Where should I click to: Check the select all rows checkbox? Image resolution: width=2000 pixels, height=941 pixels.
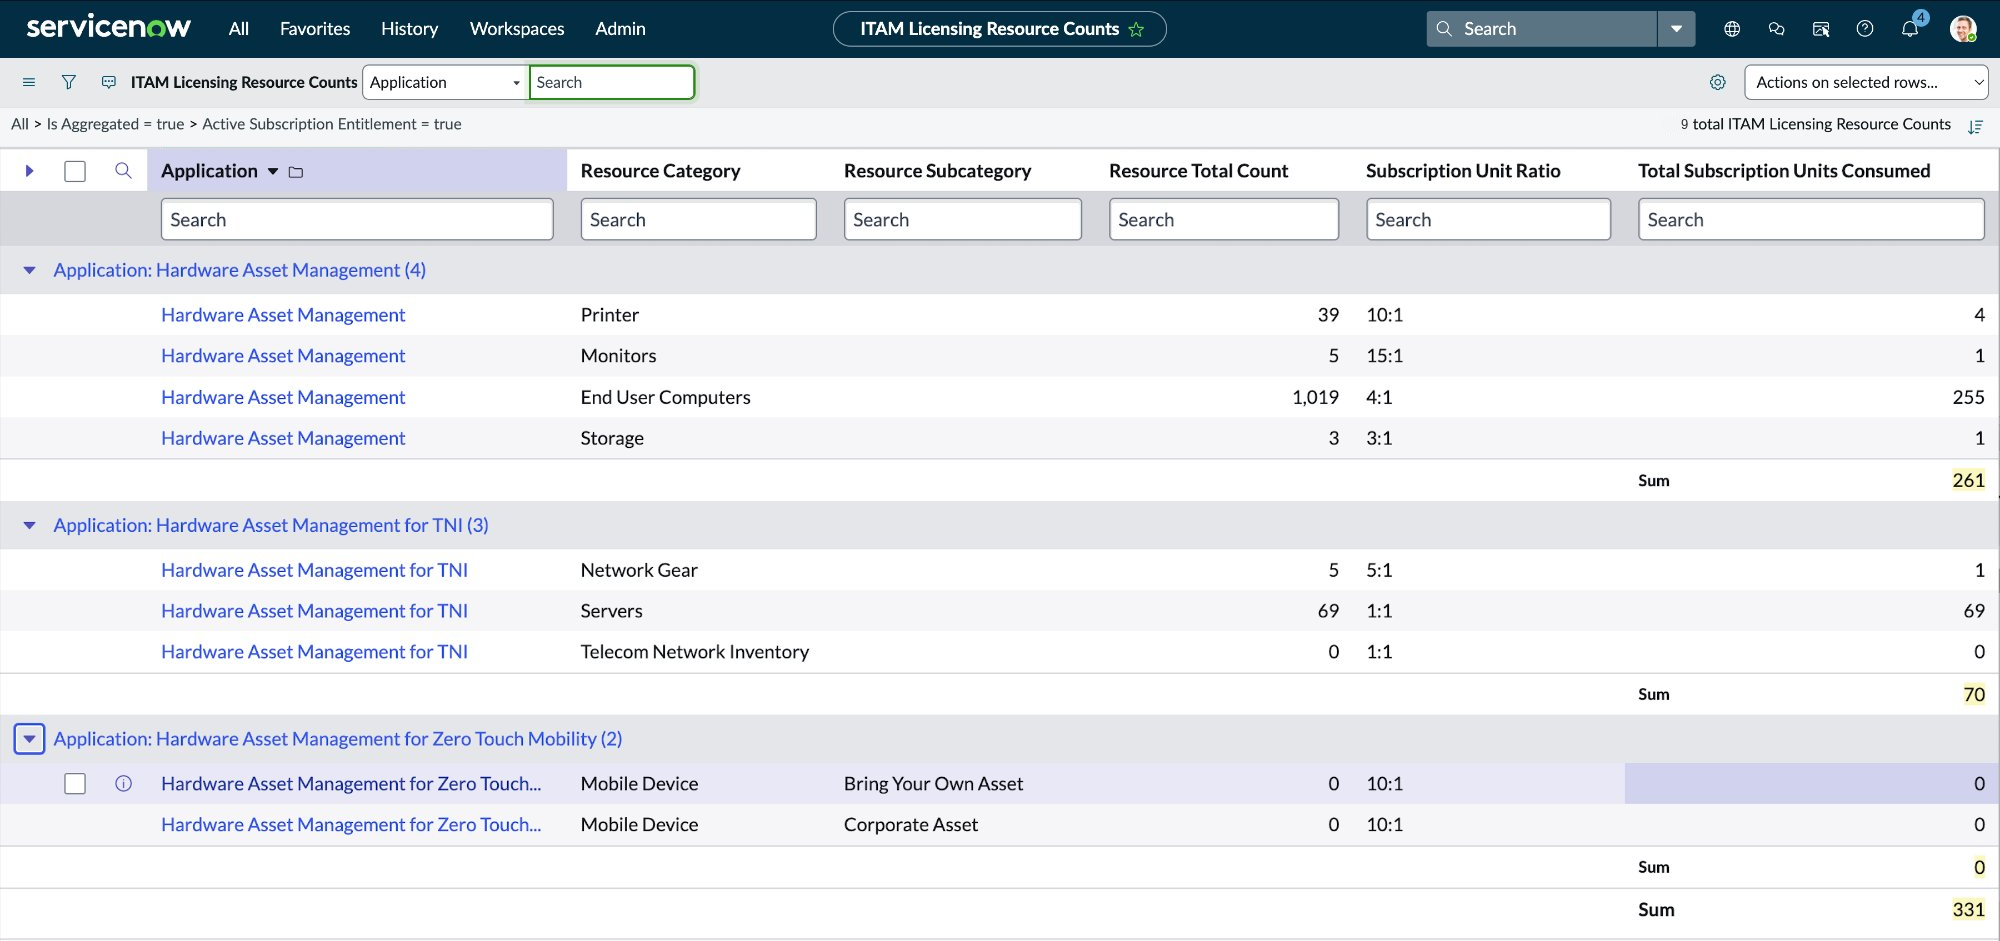point(75,171)
